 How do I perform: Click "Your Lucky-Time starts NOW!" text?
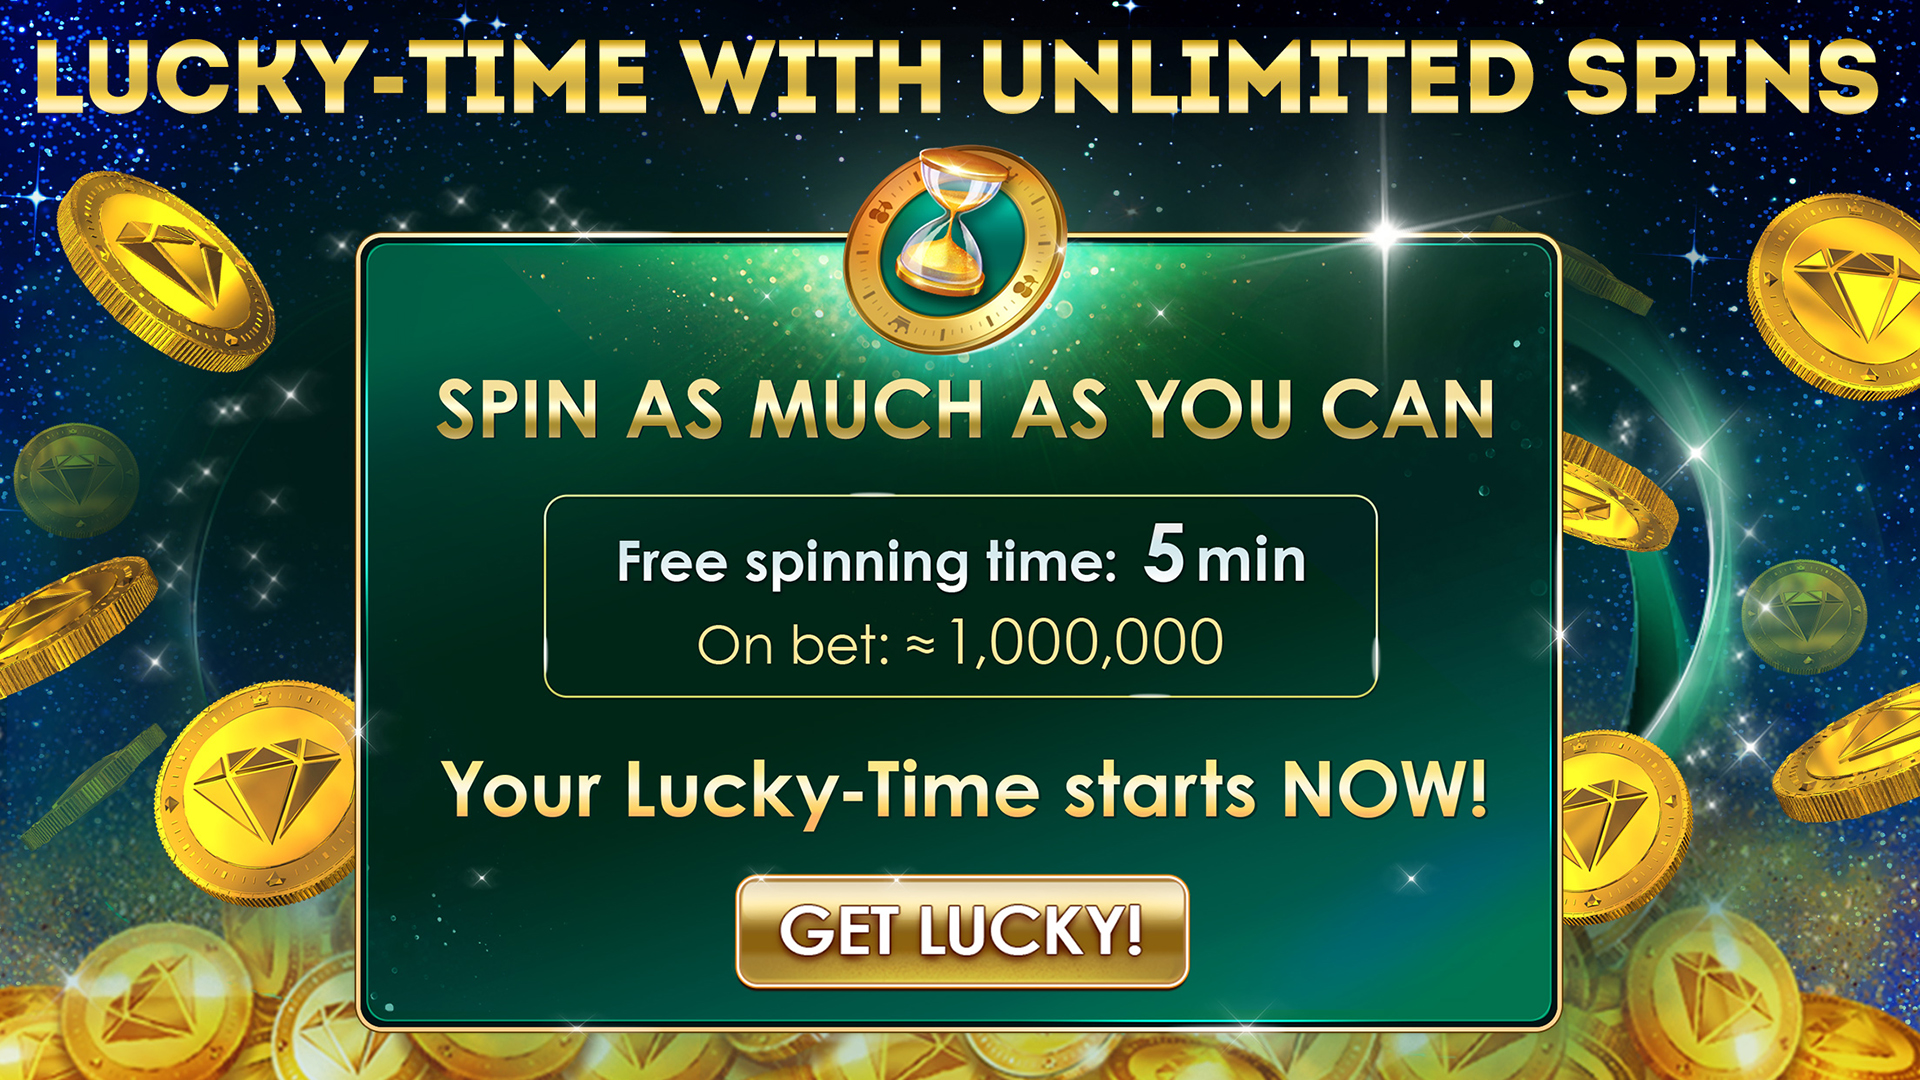coord(965,790)
